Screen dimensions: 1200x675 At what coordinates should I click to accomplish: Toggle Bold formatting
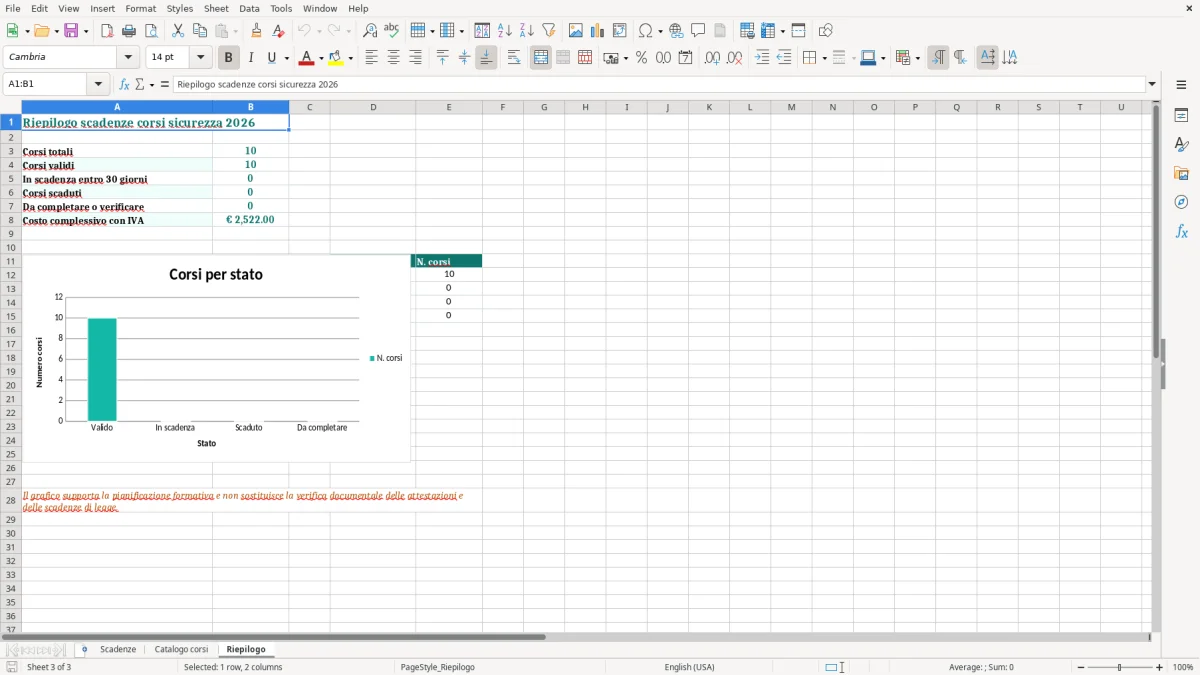[228, 58]
